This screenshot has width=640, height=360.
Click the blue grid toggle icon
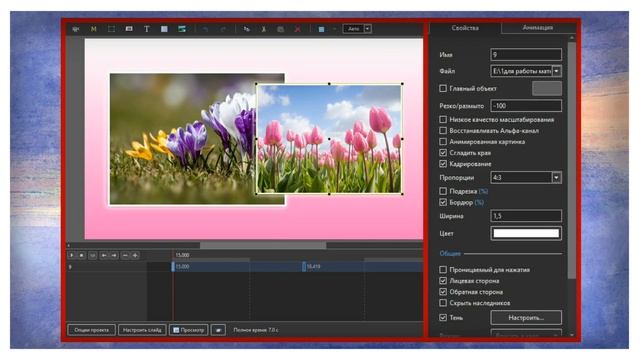pos(321,29)
